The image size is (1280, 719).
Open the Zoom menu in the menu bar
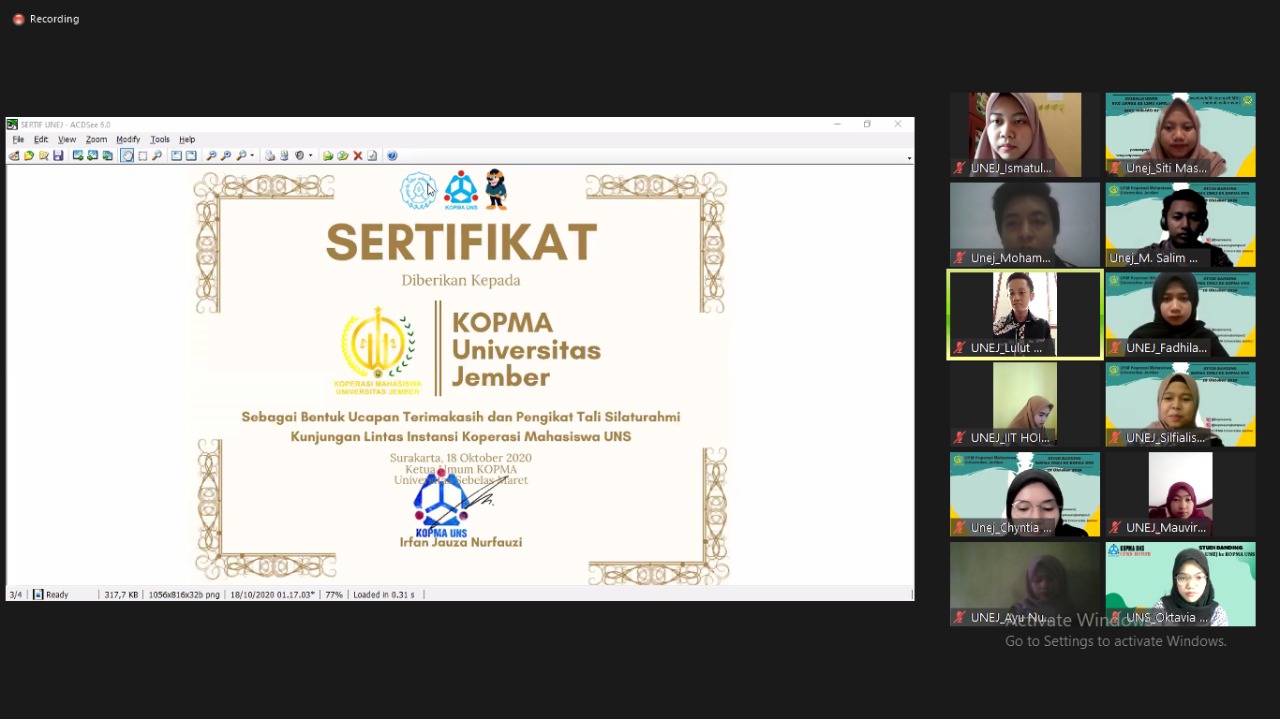[x=96, y=140]
